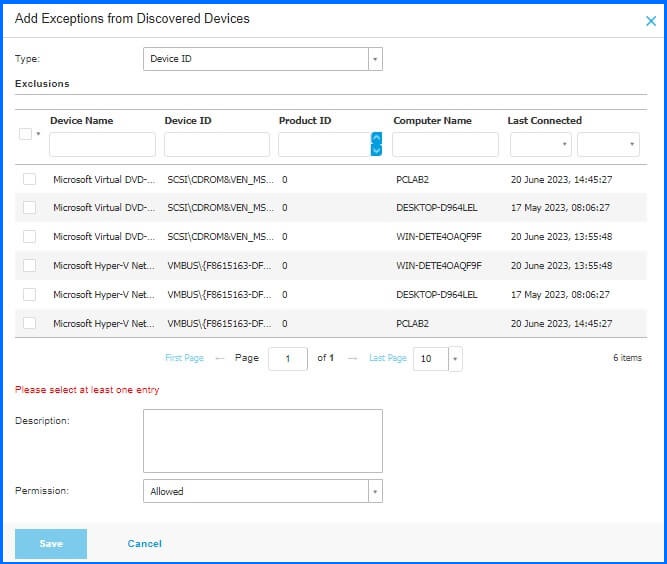Check the Hyper-V Net row for DESKTOP-D964LEL
The height and width of the screenshot is (564, 667).
29,294
